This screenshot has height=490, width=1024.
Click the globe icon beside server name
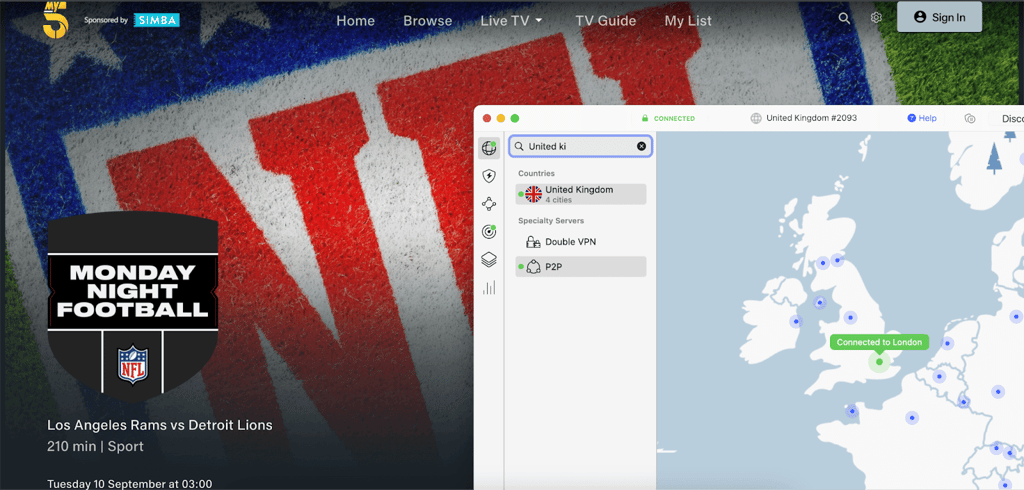click(756, 118)
